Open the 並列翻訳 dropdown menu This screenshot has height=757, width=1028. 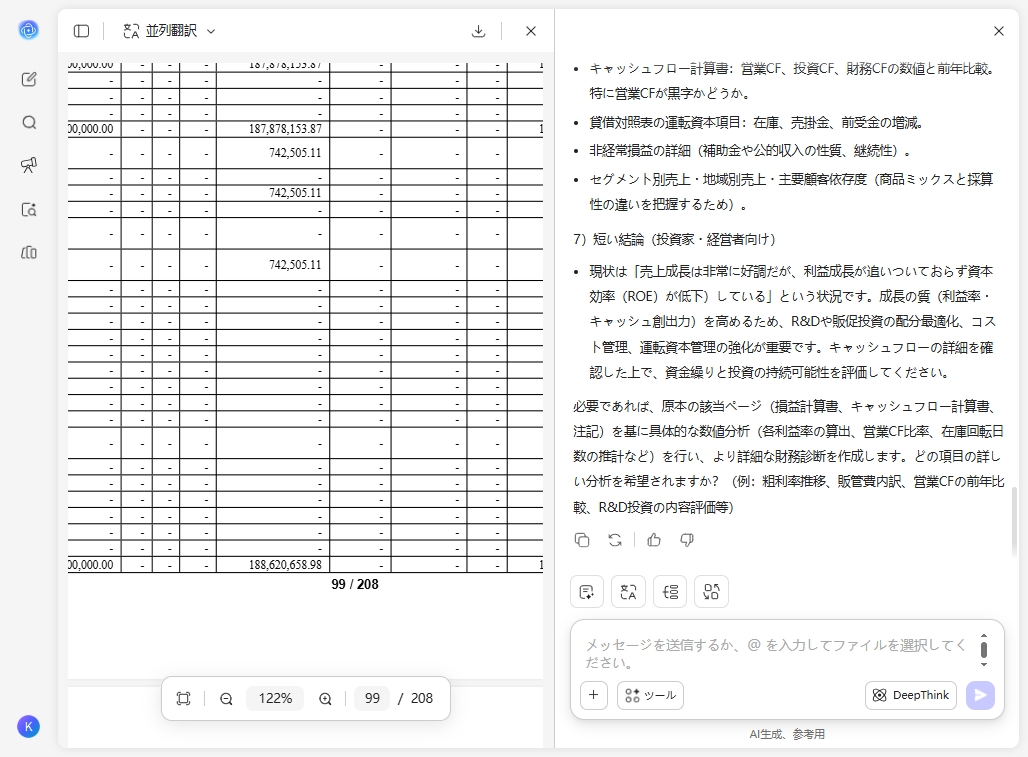pos(168,30)
